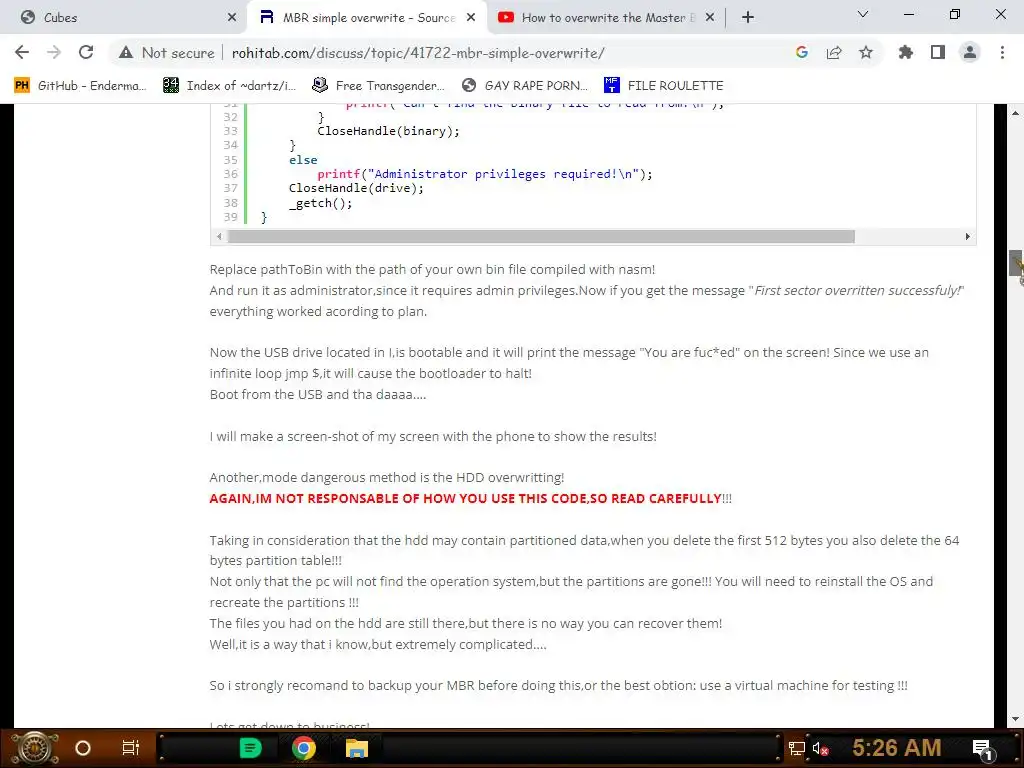
Task: Click the page scroll-up arrow
Action: coord(1016,113)
